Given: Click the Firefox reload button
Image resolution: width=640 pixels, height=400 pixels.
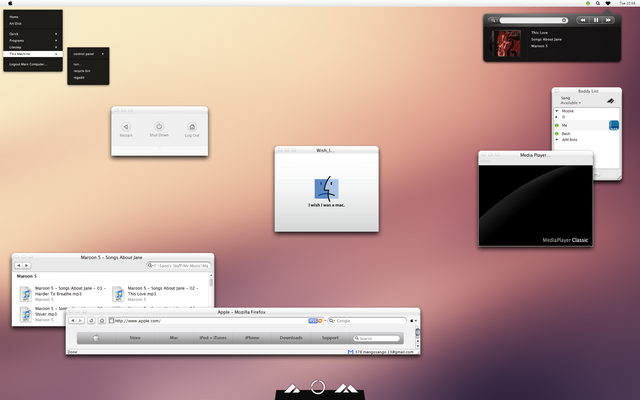Looking at the screenshot, I should (x=91, y=321).
